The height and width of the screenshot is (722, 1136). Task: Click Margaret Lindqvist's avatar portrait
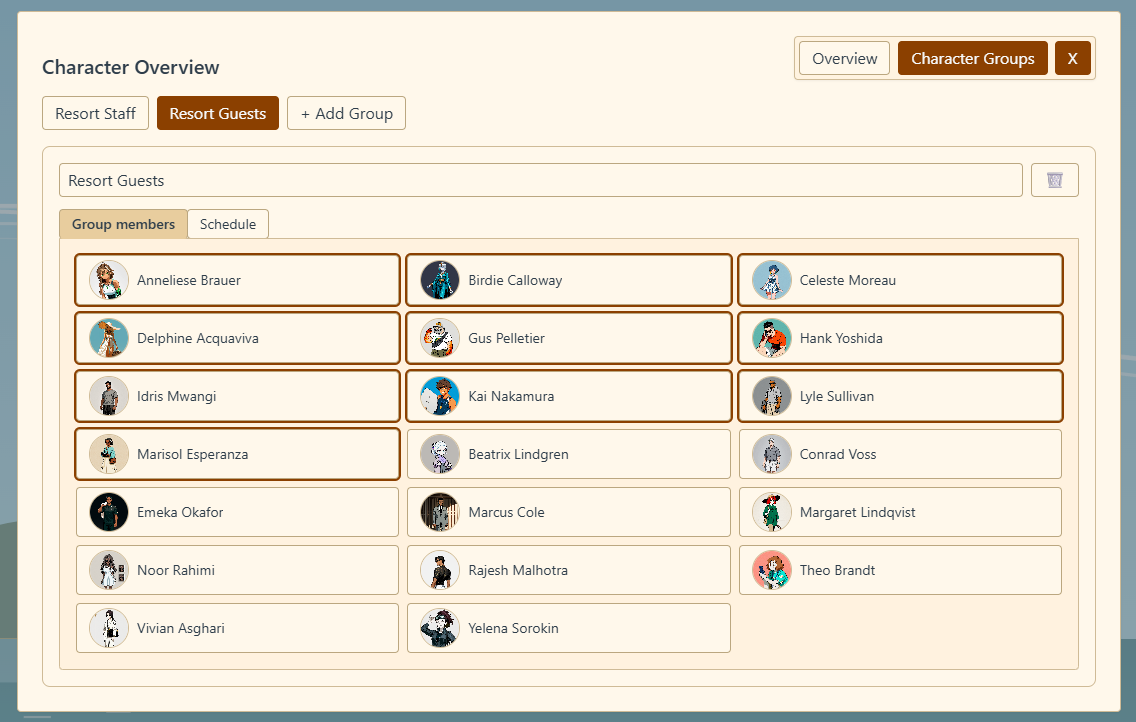click(772, 512)
